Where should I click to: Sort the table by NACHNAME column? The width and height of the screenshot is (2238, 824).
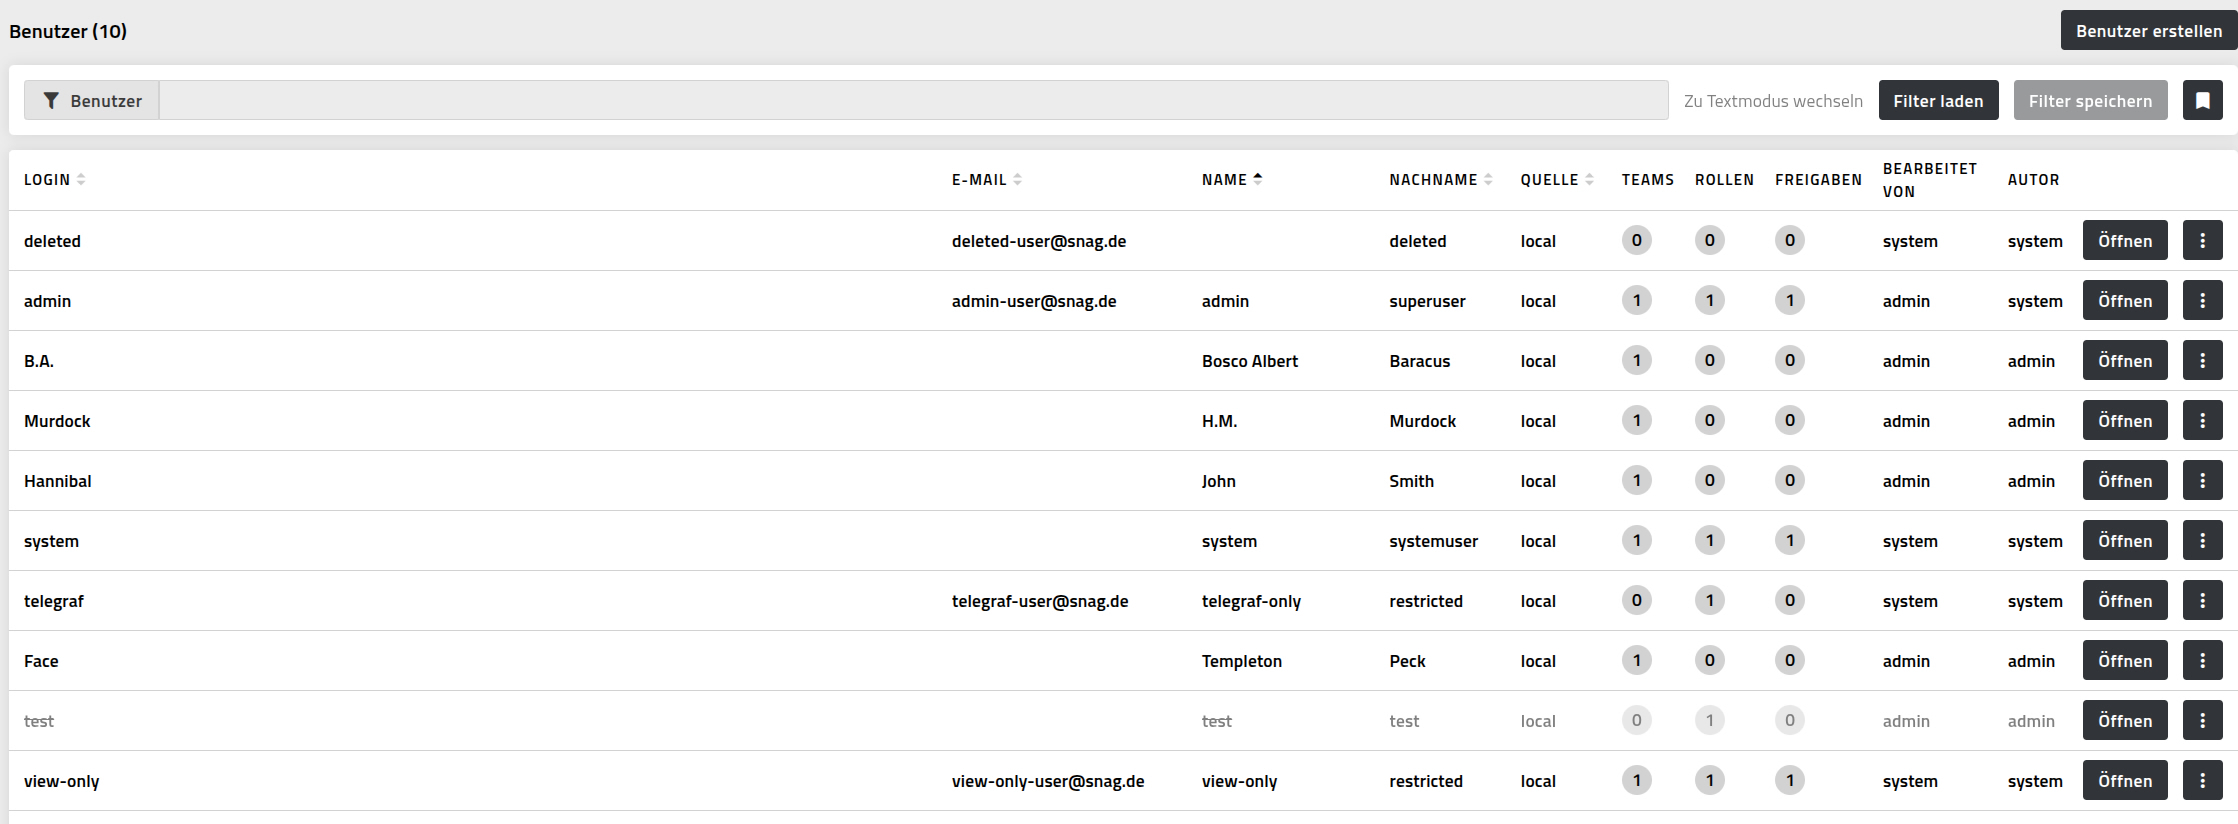[x=1441, y=180]
